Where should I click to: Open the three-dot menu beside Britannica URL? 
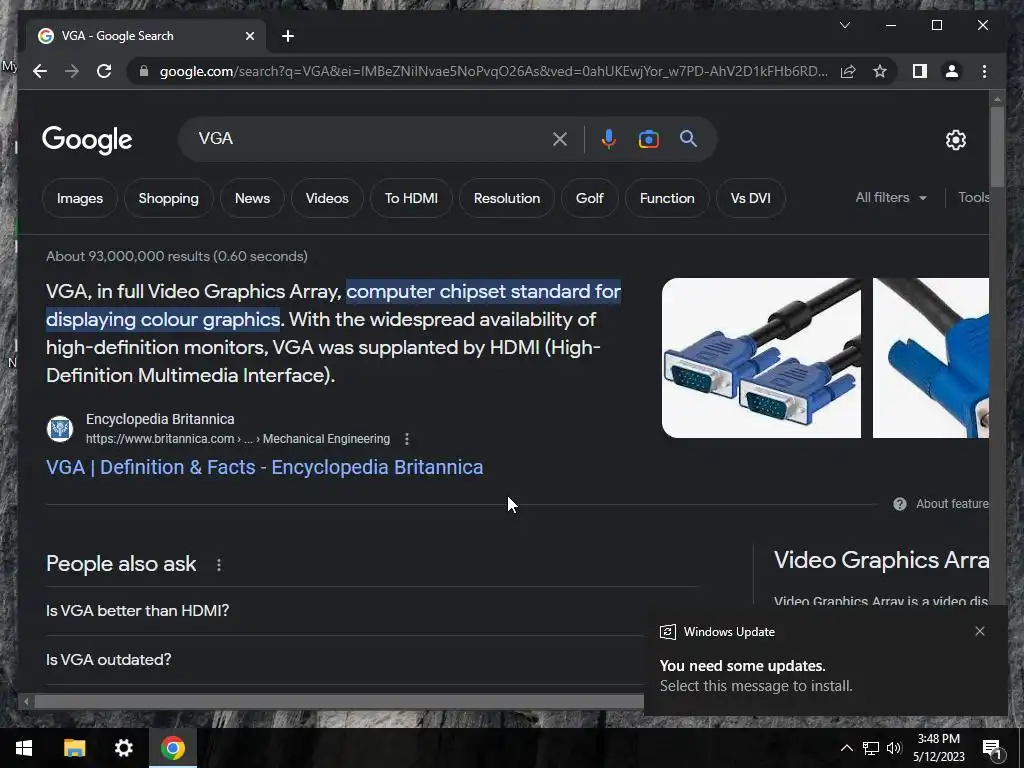click(x=407, y=439)
